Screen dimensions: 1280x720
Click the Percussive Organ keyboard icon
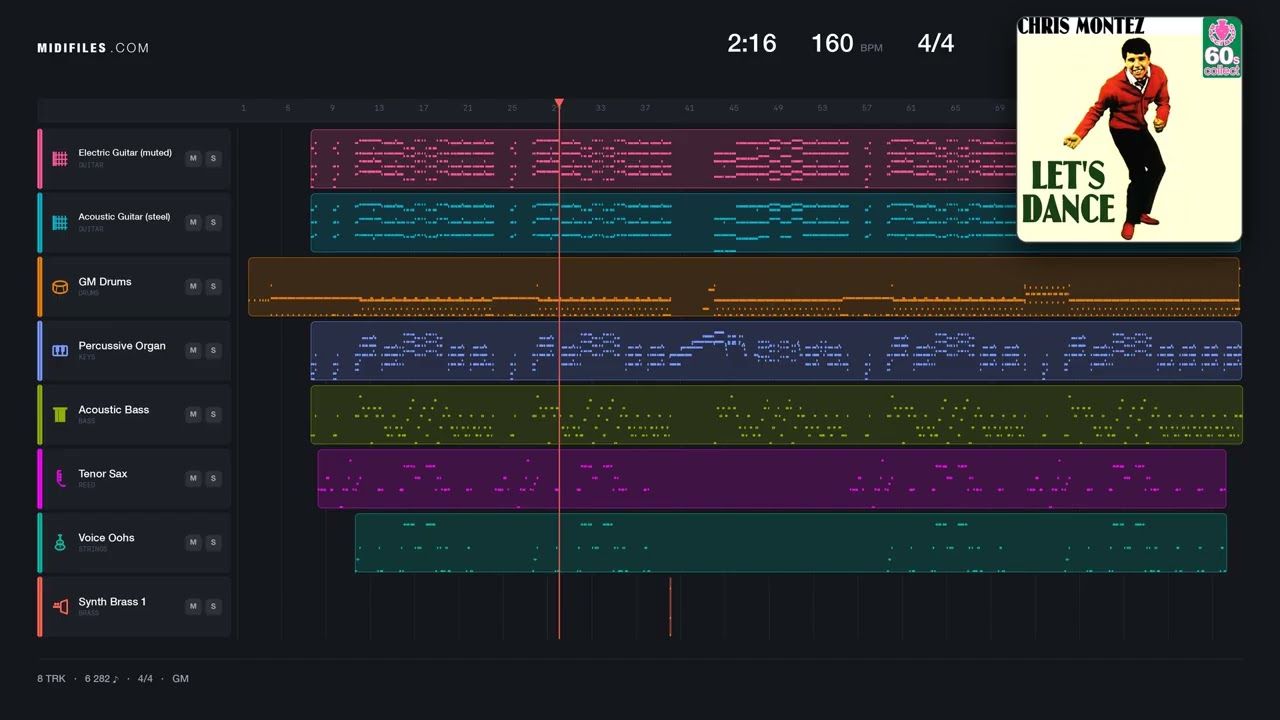coord(60,351)
